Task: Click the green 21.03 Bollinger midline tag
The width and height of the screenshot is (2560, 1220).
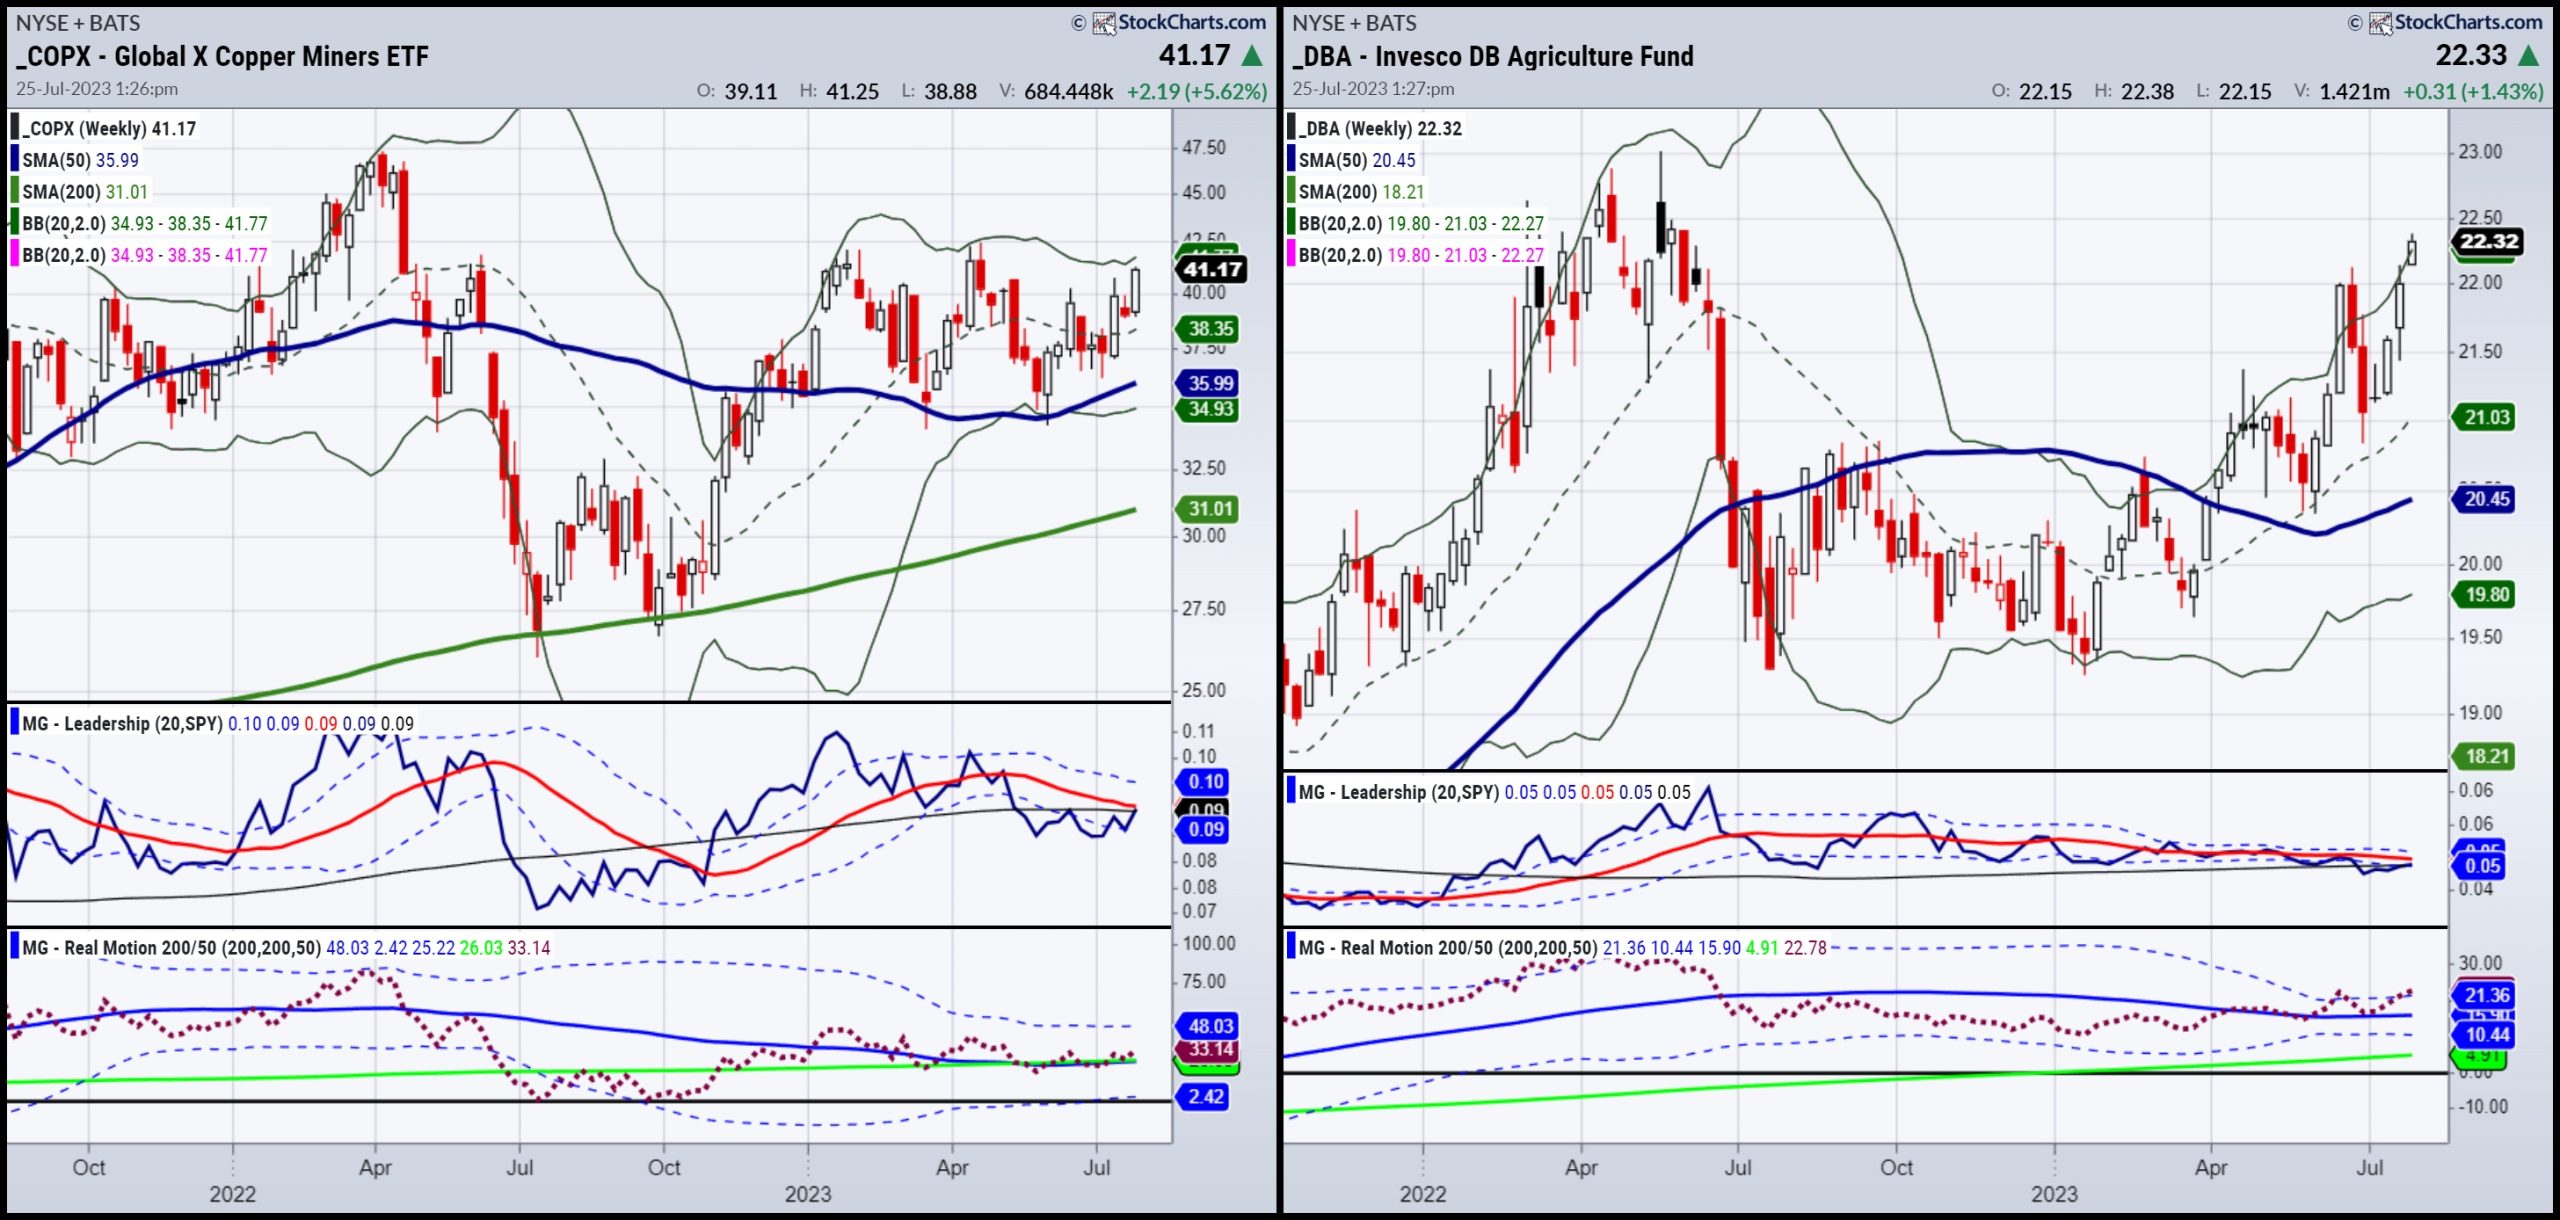Action: [x=2486, y=417]
